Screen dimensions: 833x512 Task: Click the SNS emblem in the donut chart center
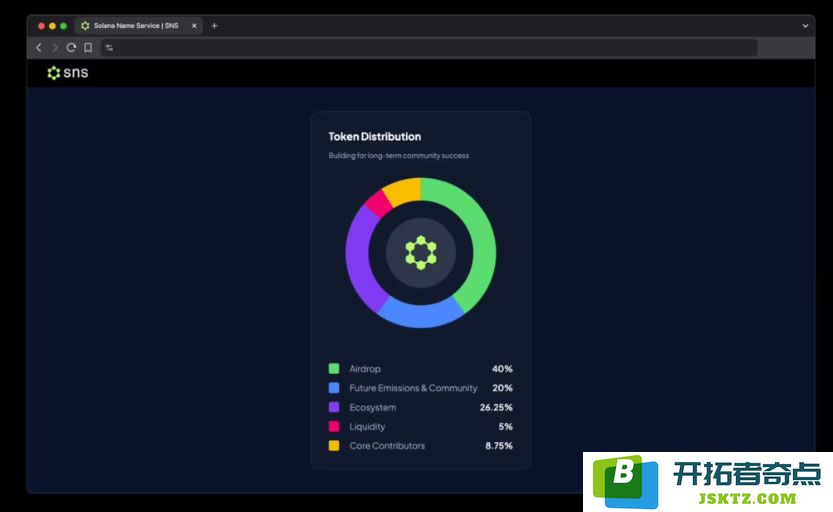coord(421,253)
